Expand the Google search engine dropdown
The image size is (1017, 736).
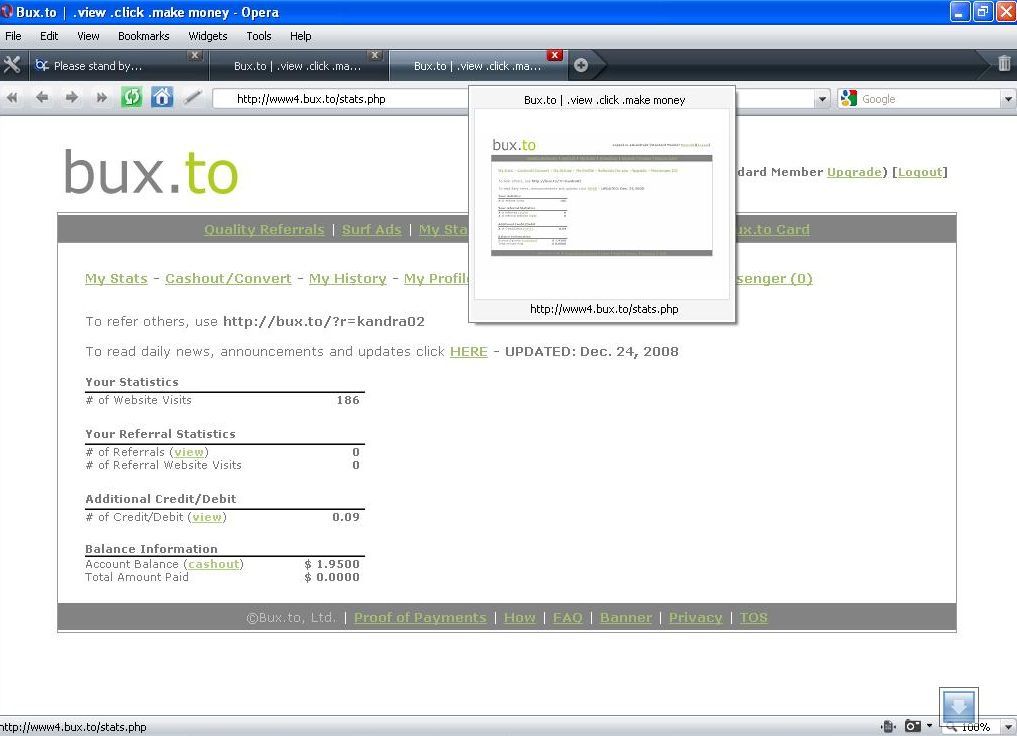1008,99
